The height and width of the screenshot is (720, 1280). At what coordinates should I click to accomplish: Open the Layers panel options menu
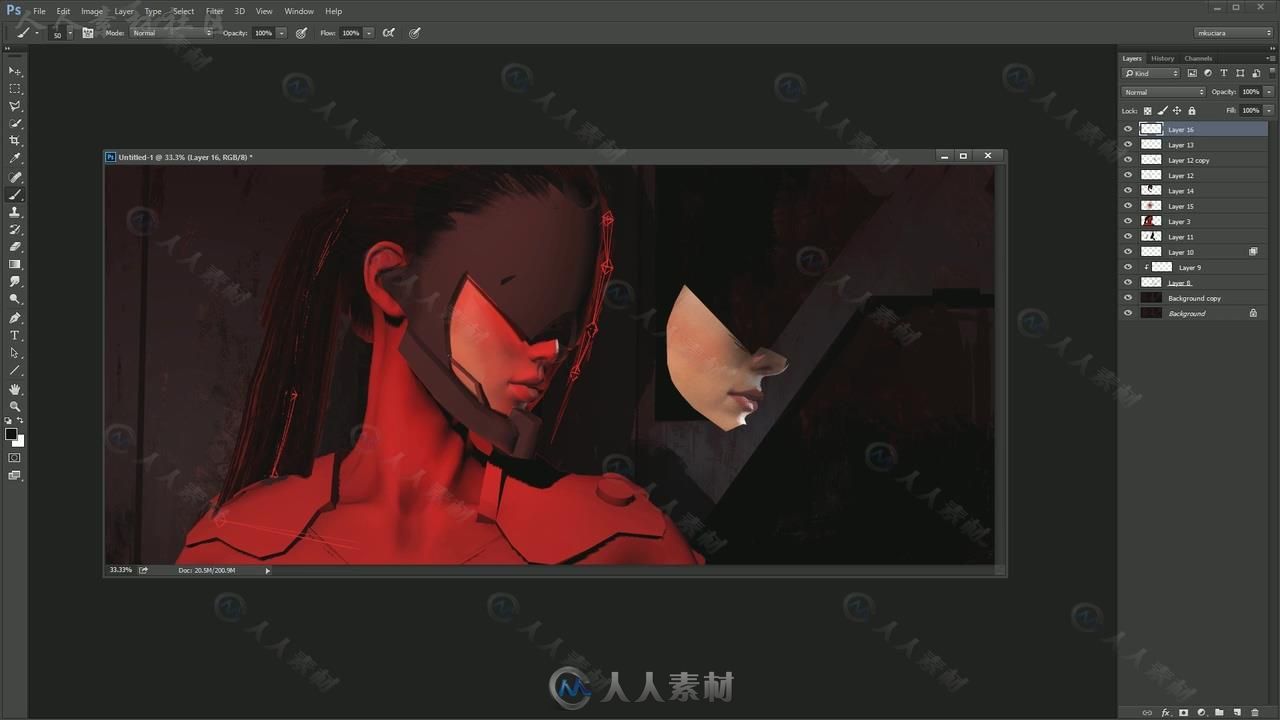1271,58
